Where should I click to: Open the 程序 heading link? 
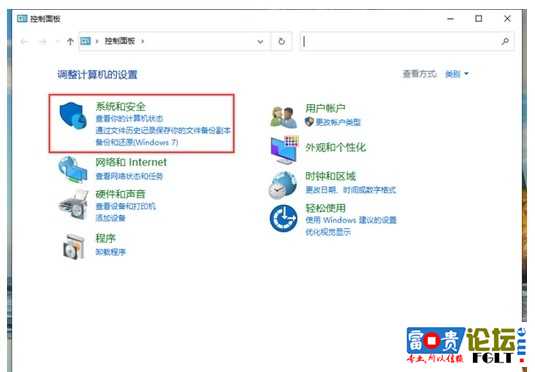click(105, 238)
